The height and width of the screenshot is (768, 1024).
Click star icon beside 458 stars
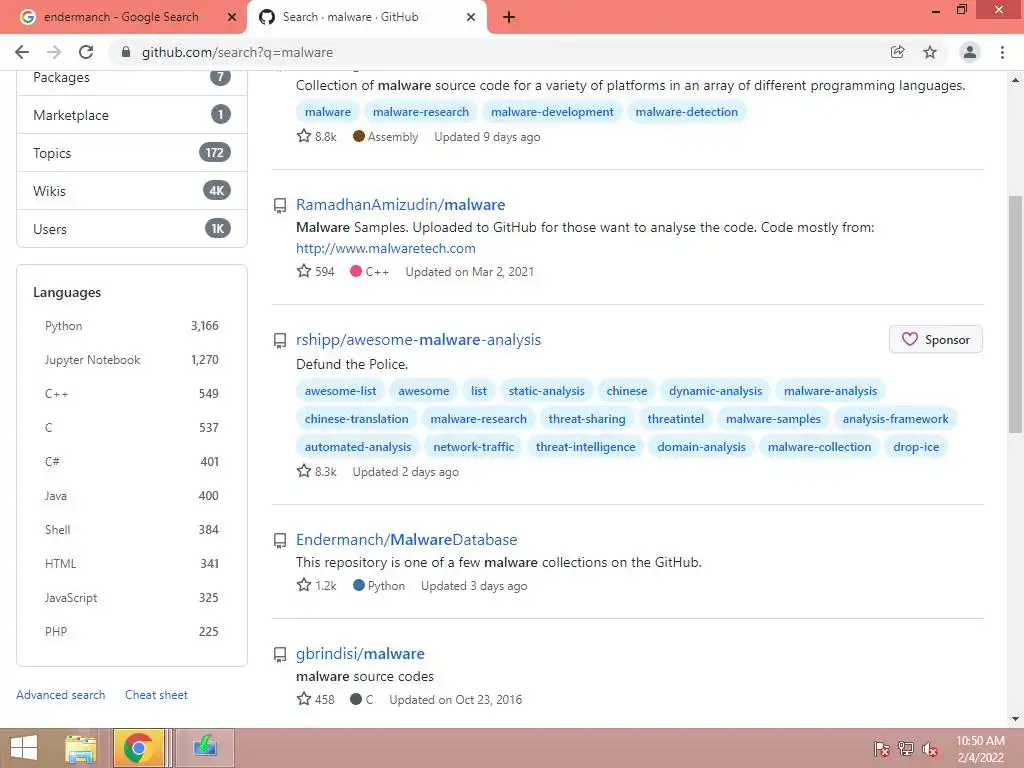click(304, 699)
